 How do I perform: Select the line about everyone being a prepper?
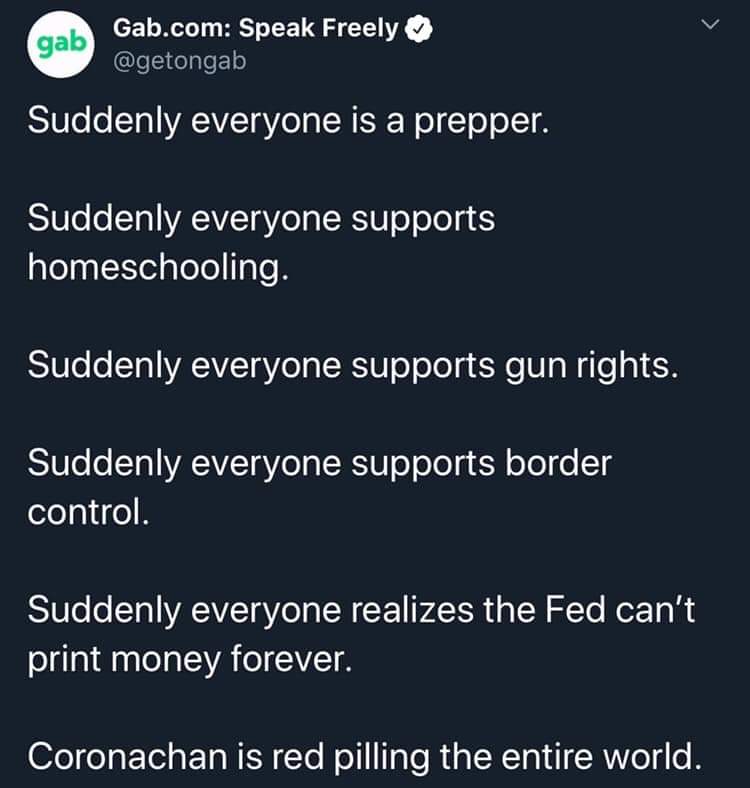coord(289,122)
